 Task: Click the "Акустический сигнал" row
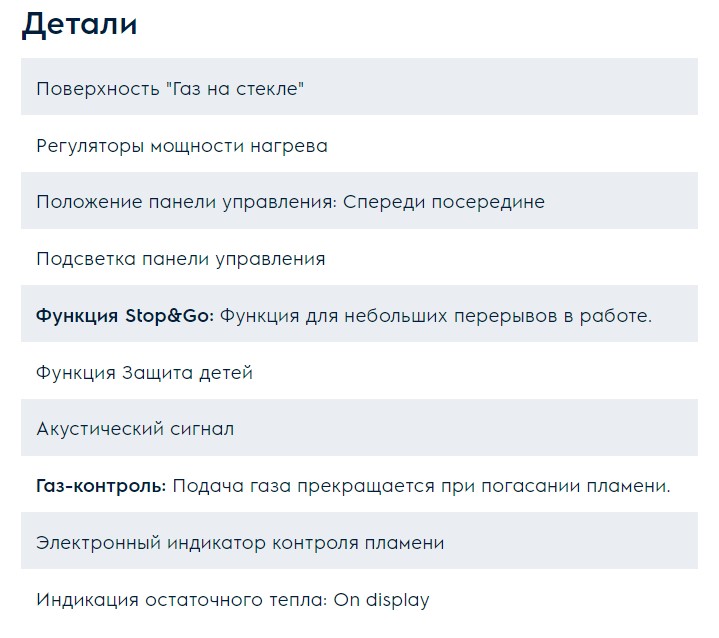(135, 429)
